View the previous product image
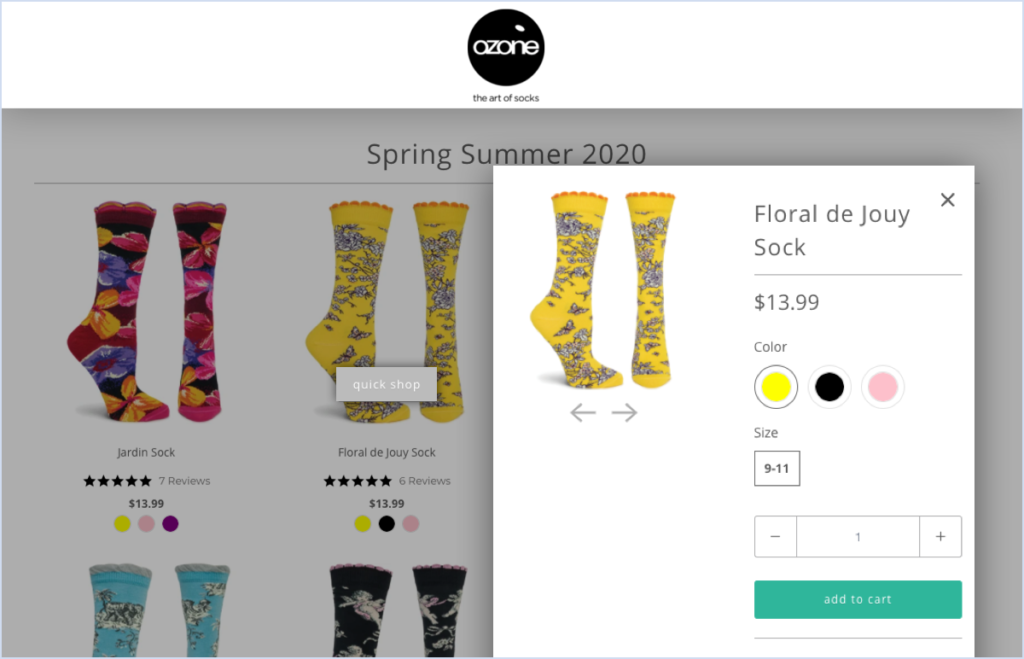This screenshot has width=1024, height=659. [x=583, y=411]
